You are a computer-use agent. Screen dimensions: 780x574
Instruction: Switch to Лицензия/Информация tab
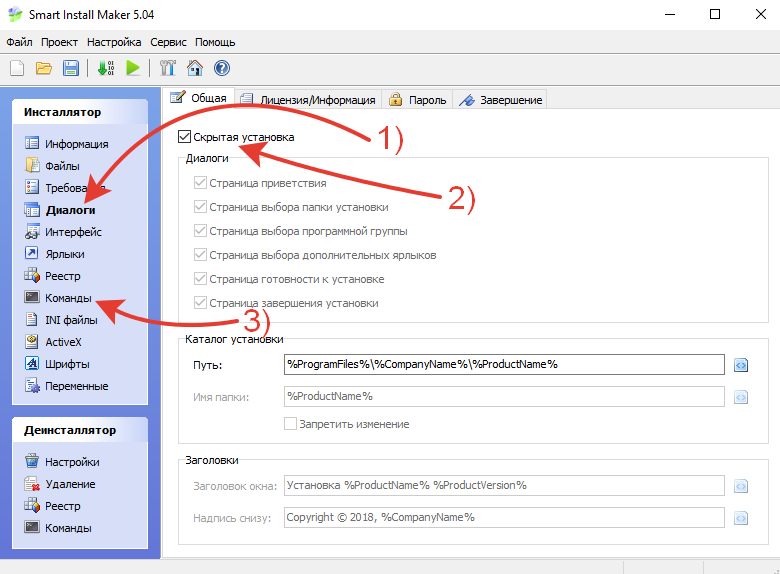click(308, 99)
